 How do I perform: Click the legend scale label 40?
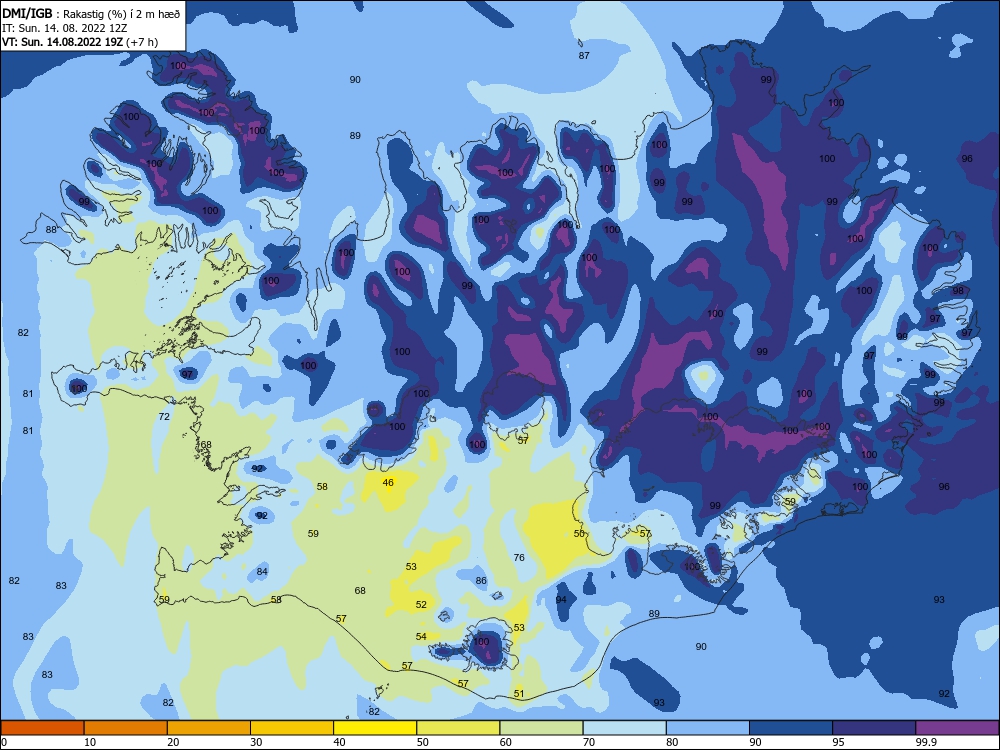339,742
